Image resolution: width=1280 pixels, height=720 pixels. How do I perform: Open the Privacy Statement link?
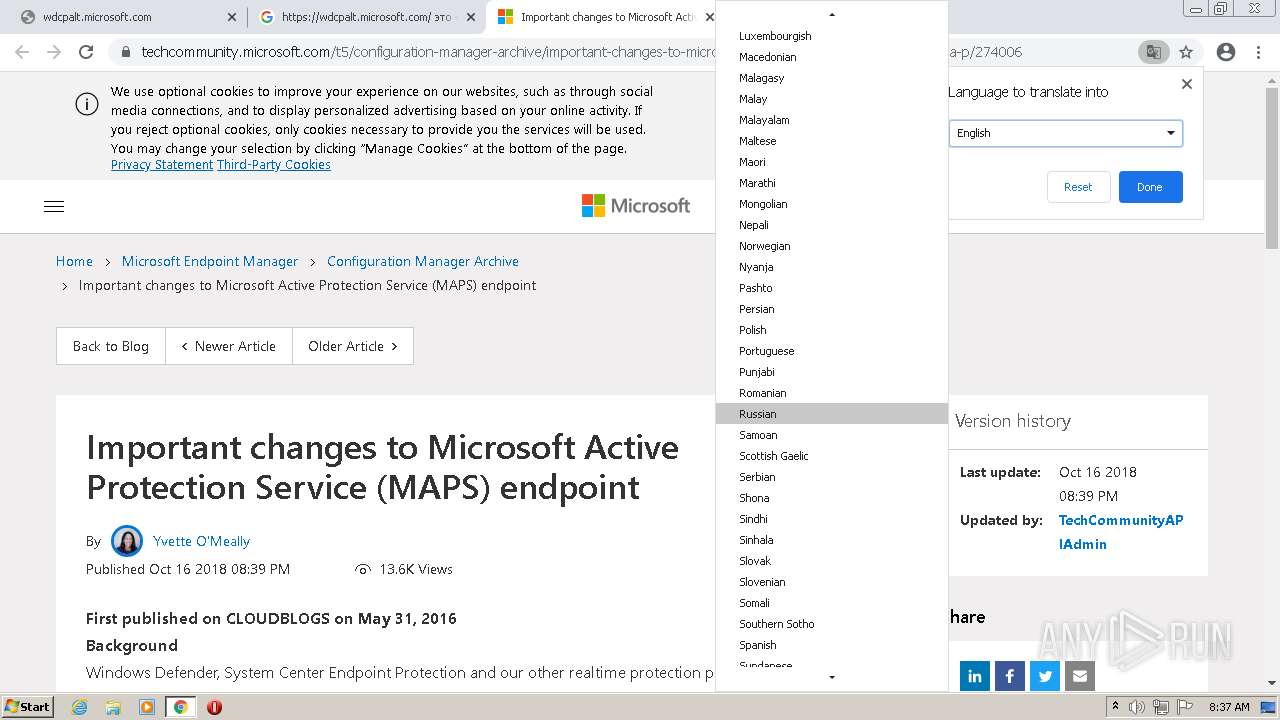pos(162,165)
